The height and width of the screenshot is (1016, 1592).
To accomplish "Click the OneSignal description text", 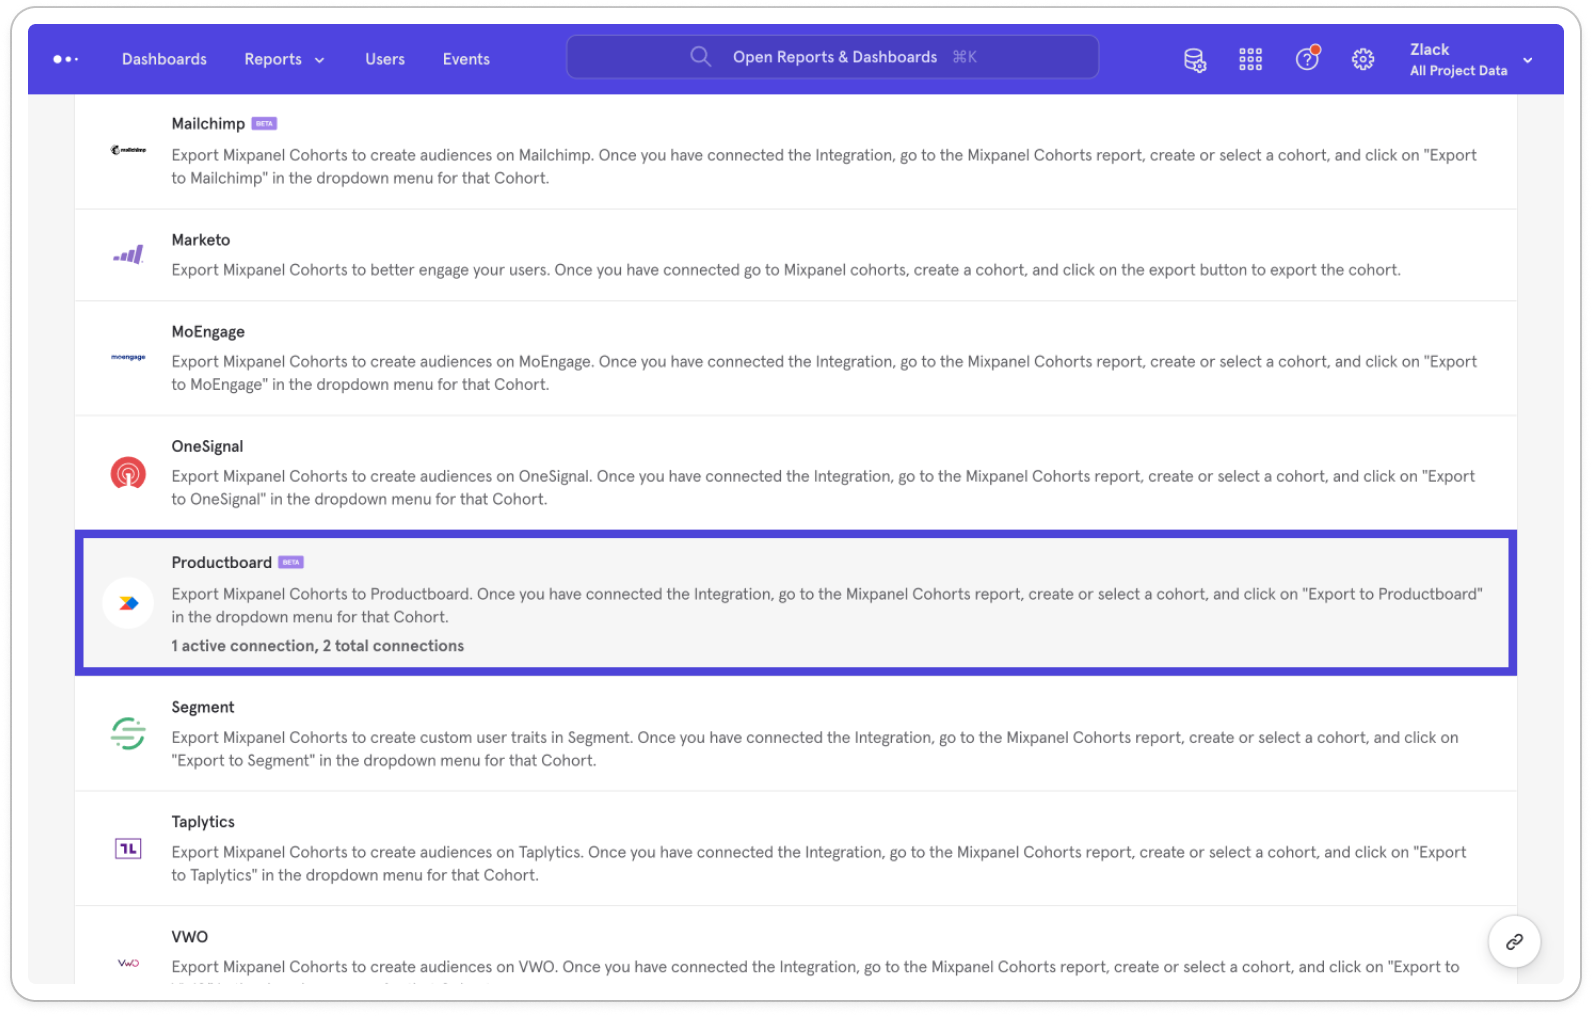I will (823, 488).
